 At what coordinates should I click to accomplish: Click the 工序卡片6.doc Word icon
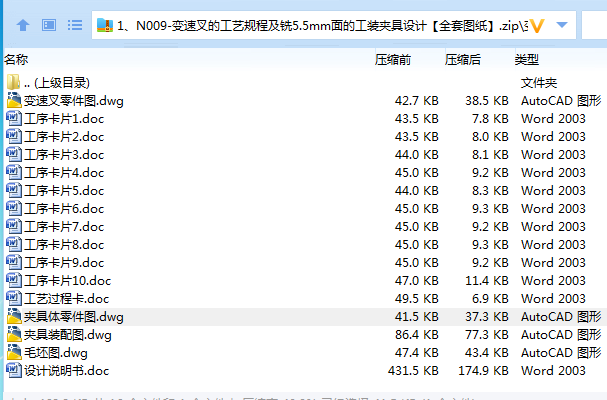coord(14,208)
